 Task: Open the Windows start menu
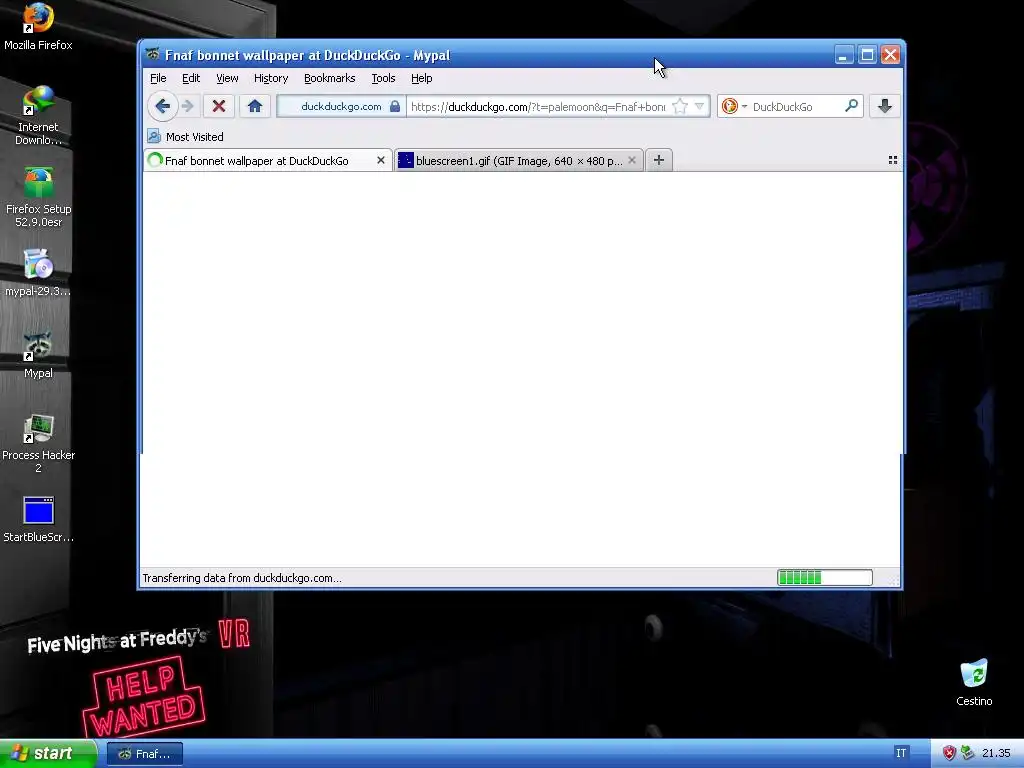click(48, 753)
